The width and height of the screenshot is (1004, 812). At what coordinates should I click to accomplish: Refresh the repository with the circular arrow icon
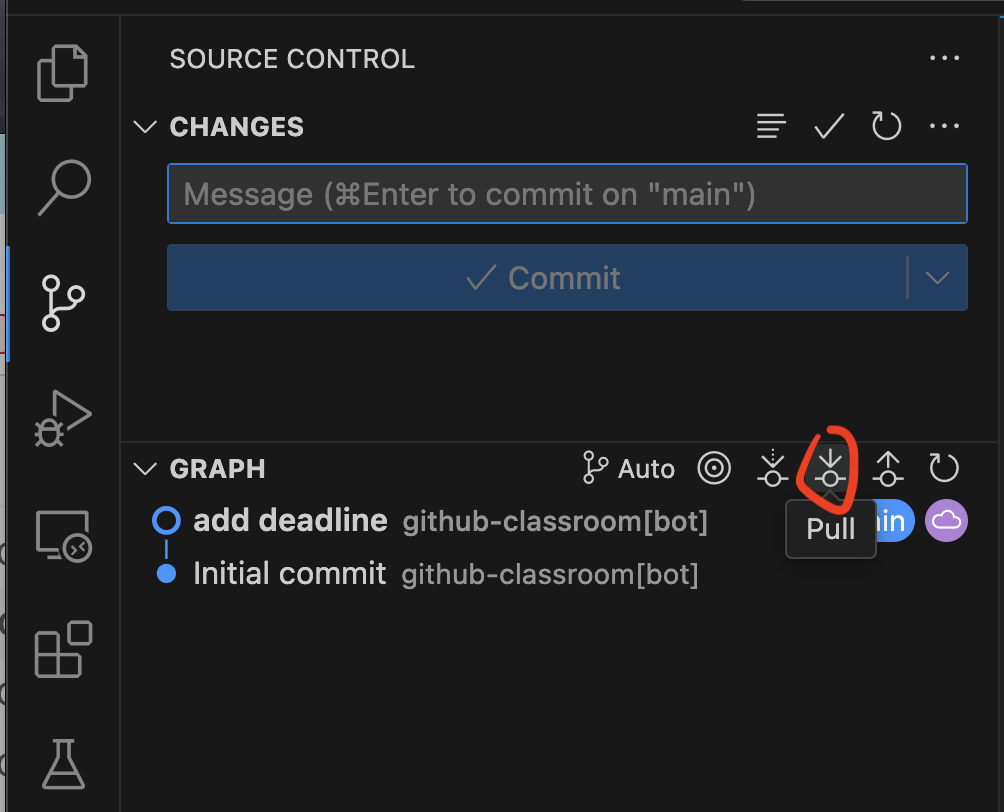pos(886,126)
